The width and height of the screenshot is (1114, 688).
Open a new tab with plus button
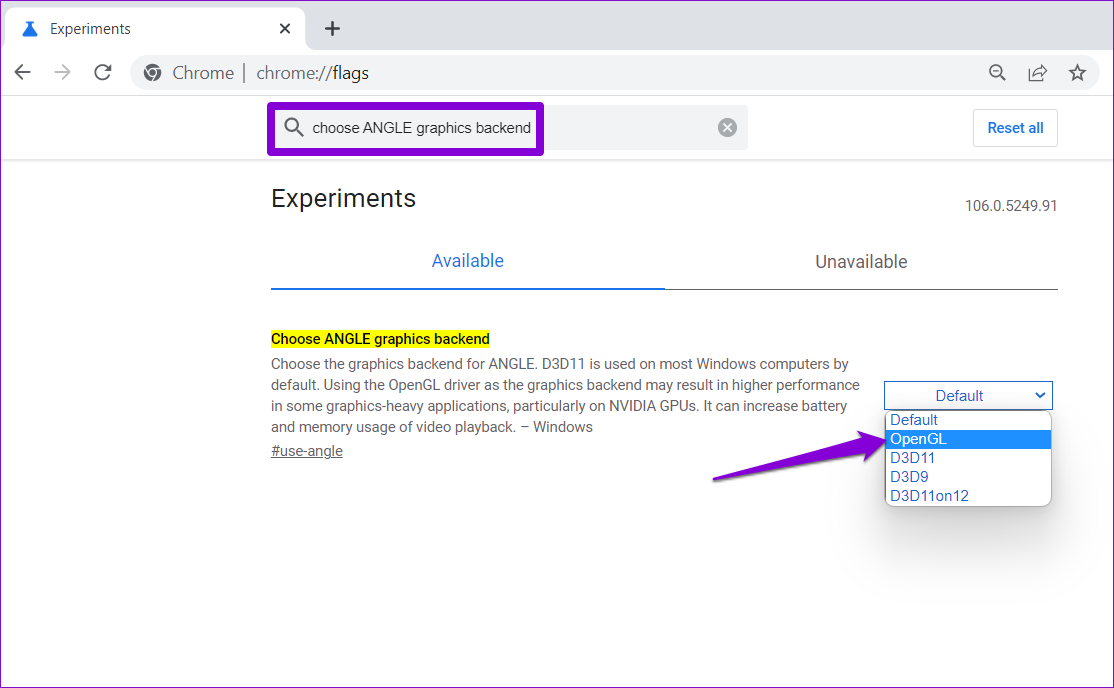[332, 28]
